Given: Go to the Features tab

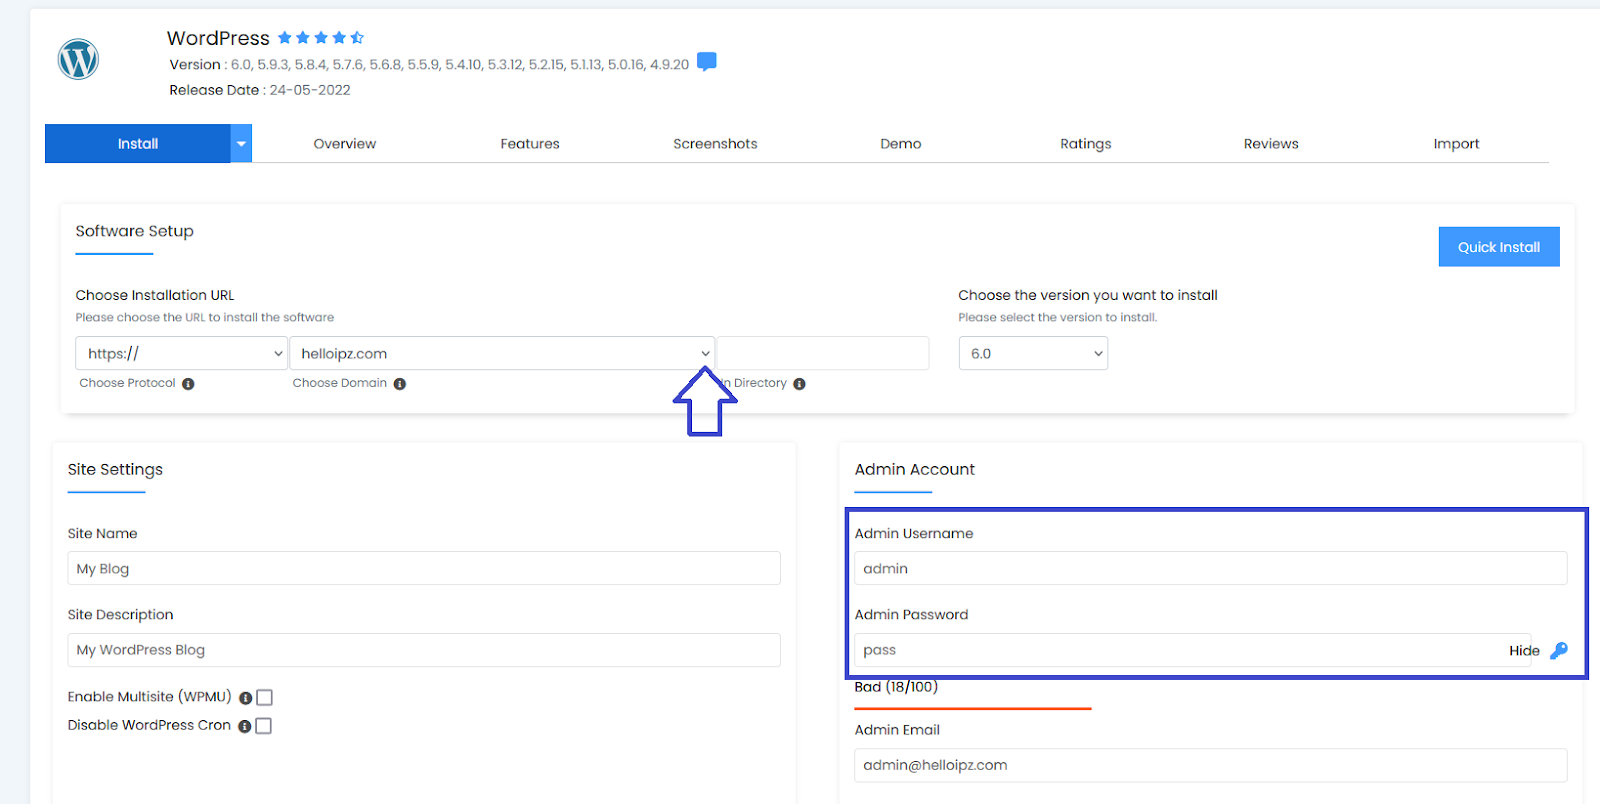Looking at the screenshot, I should [530, 144].
